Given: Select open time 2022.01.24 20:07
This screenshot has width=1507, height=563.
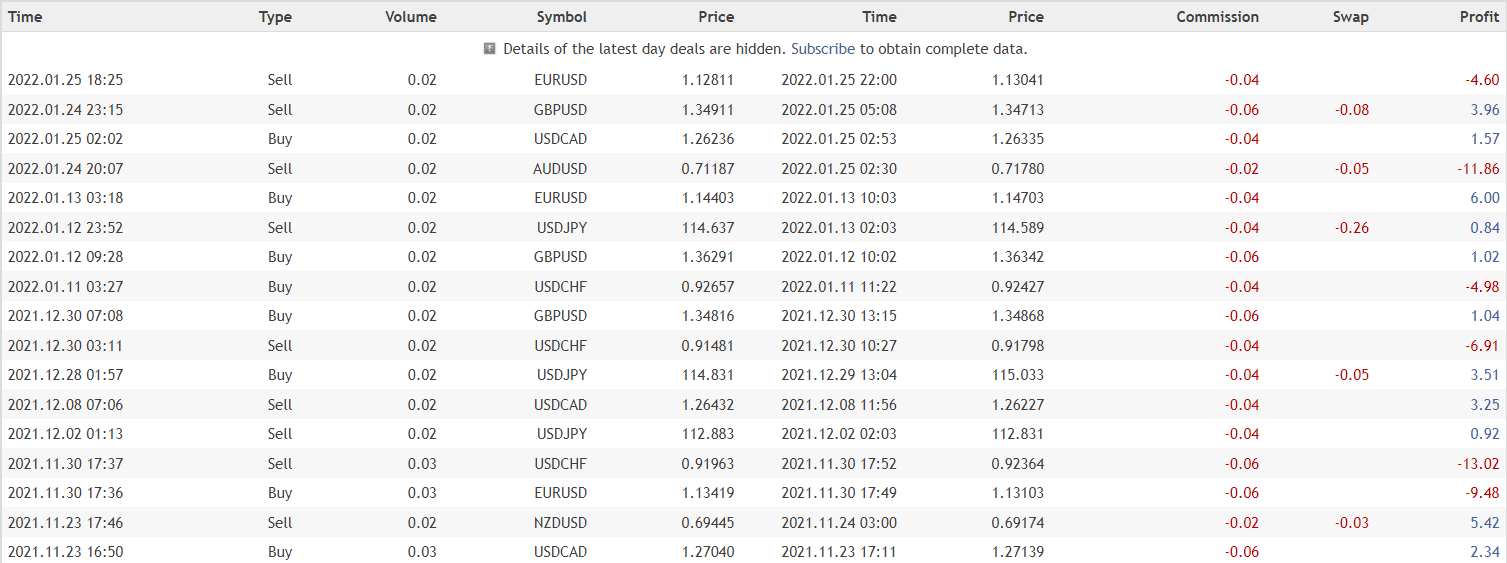Looking at the screenshot, I should tap(65, 169).
